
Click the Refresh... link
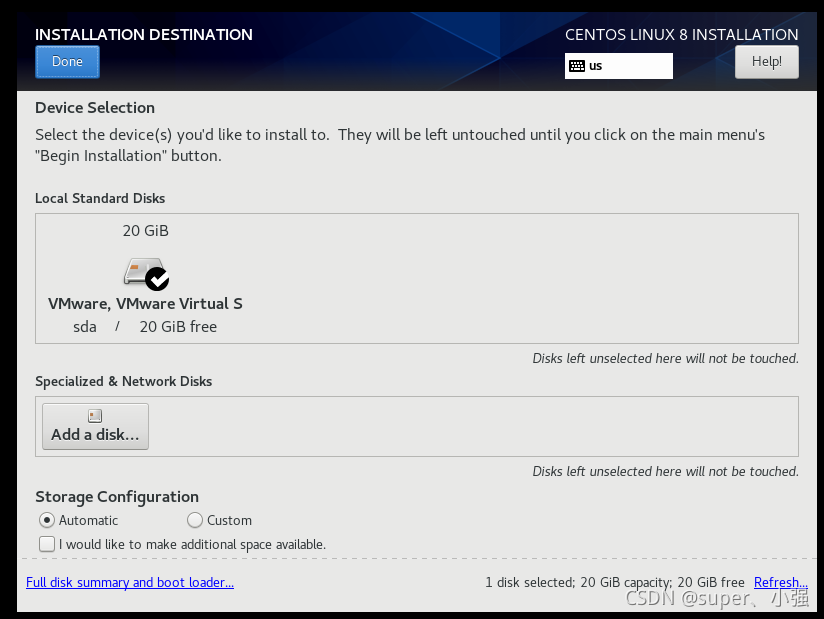click(780, 582)
